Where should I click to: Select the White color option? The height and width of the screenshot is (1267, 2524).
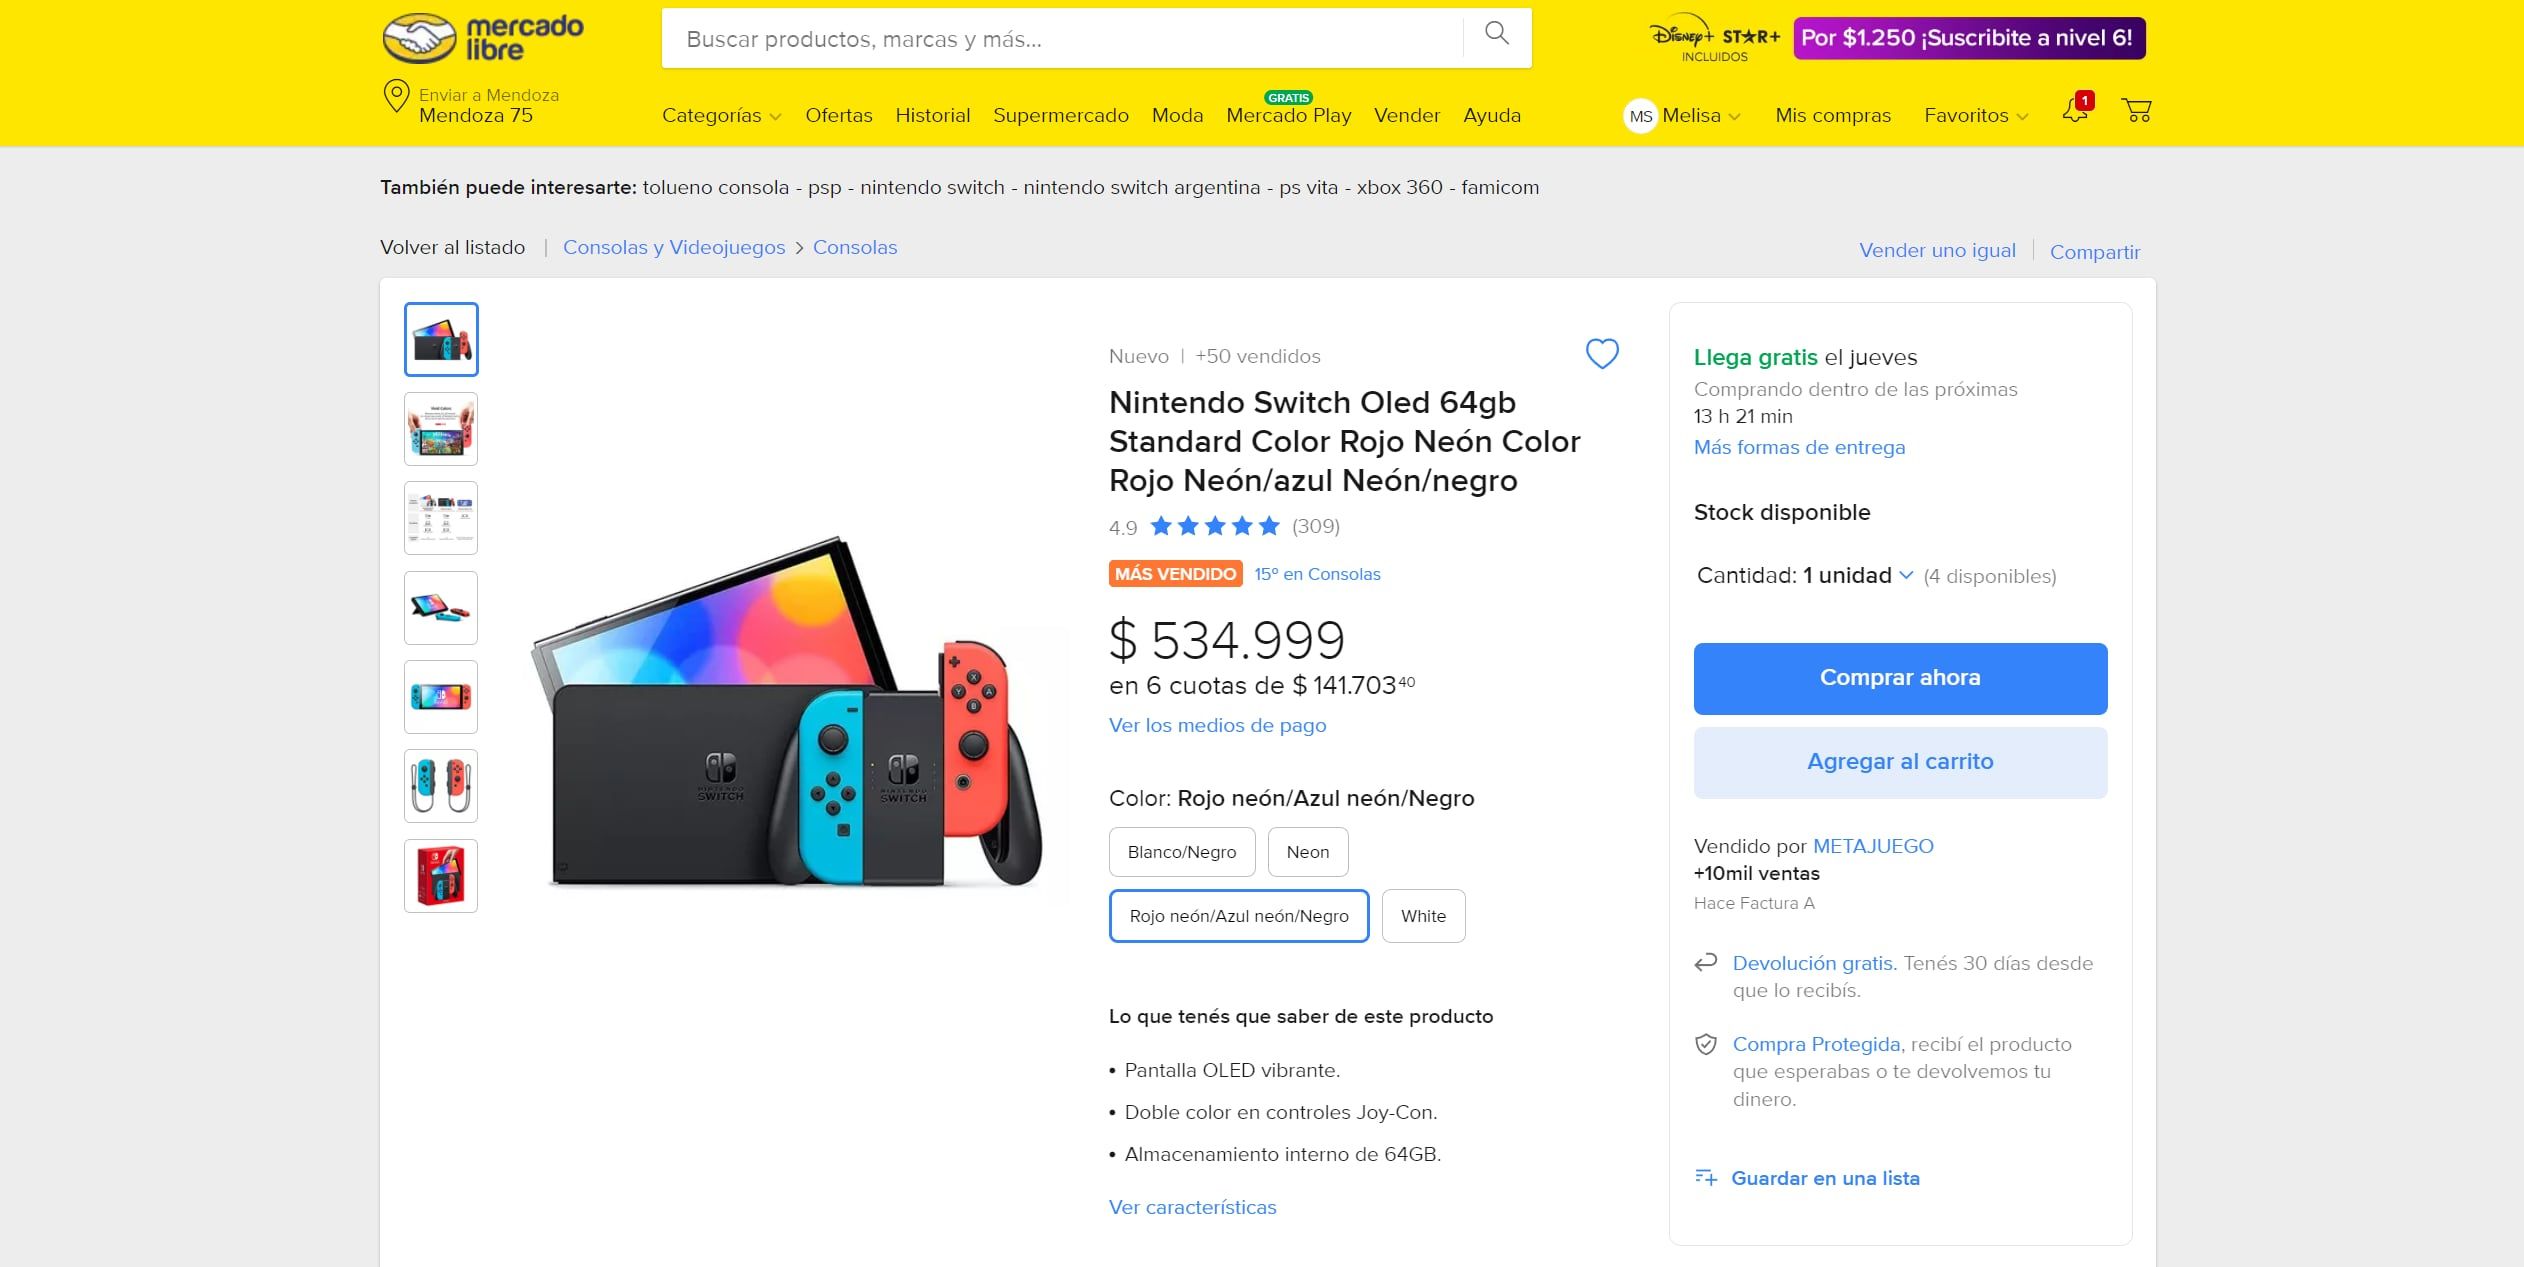pos(1423,915)
